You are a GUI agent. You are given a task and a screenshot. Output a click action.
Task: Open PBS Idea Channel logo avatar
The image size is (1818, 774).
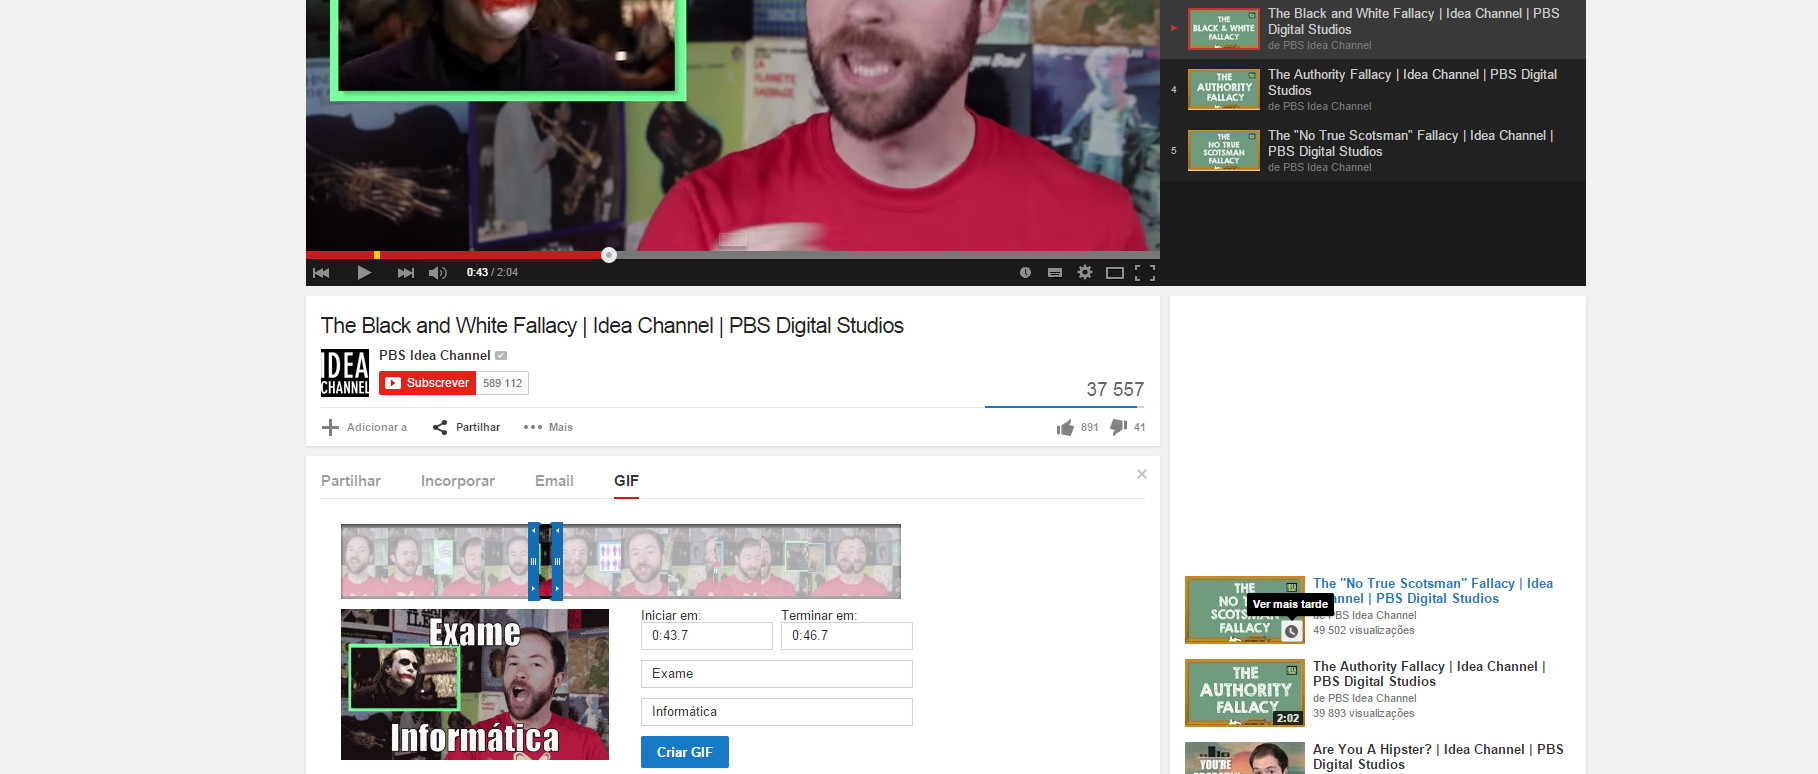point(345,373)
